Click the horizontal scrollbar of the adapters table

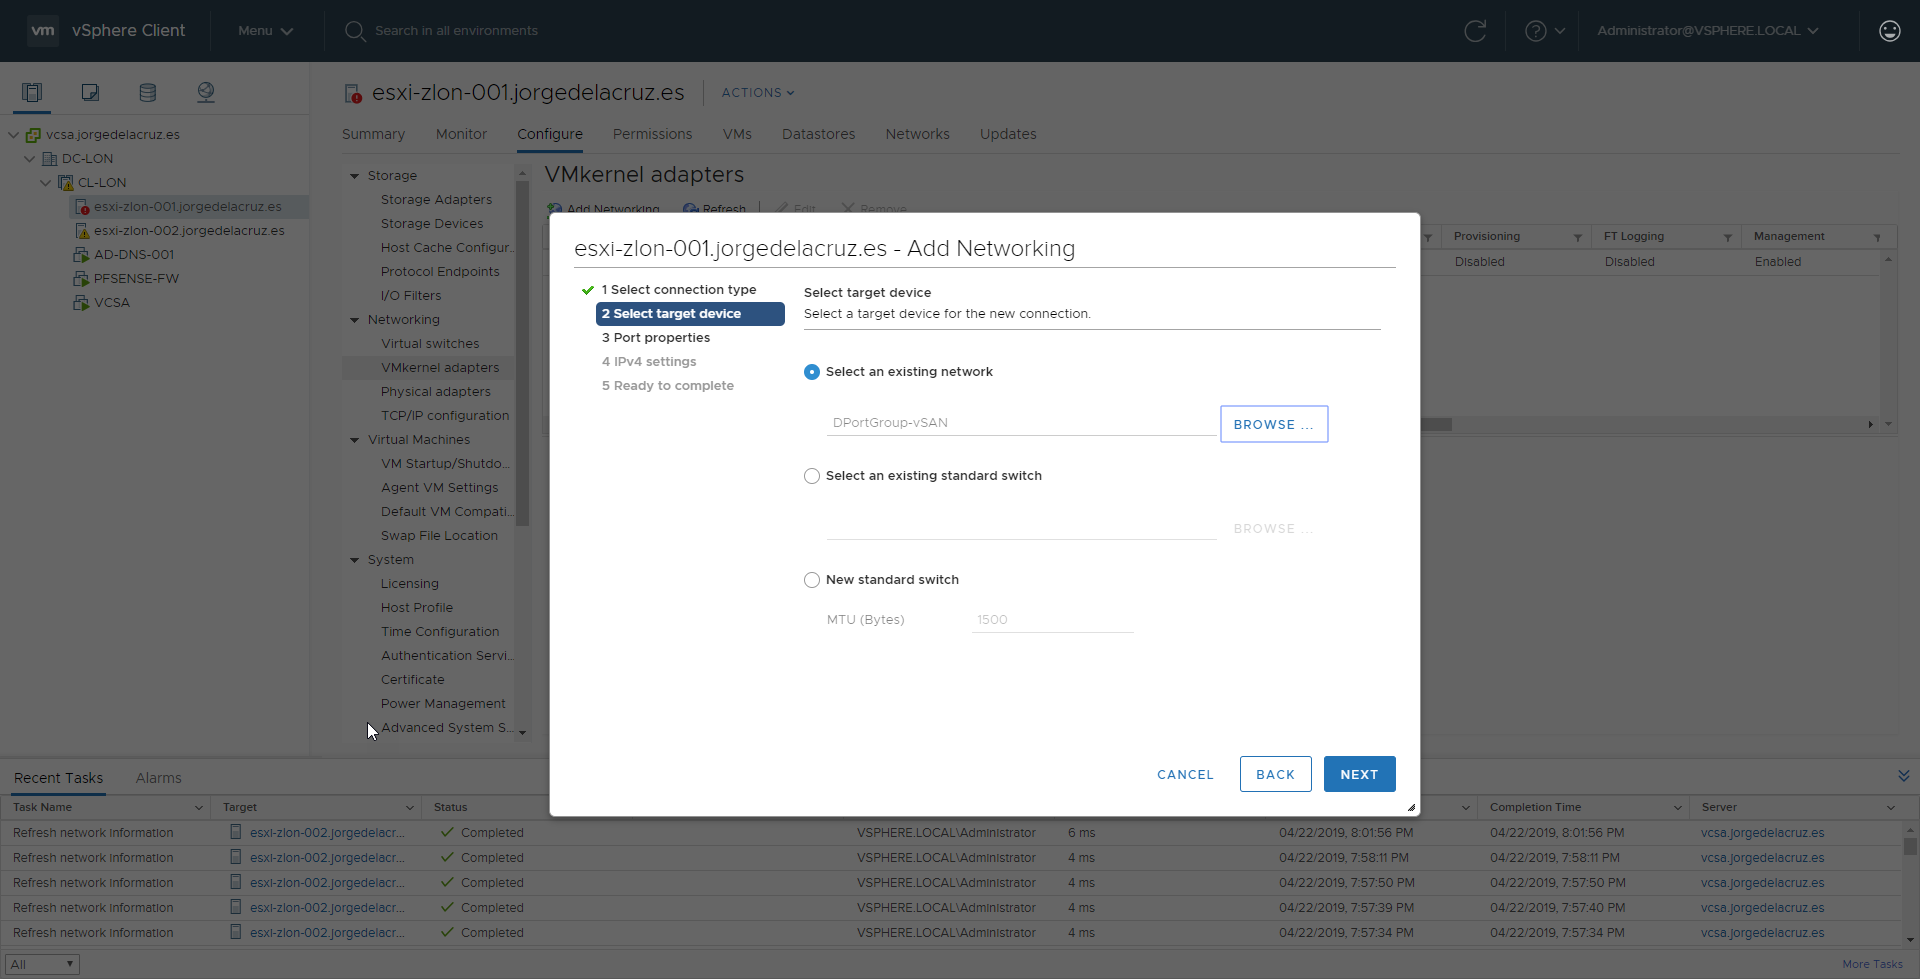pos(1437,424)
